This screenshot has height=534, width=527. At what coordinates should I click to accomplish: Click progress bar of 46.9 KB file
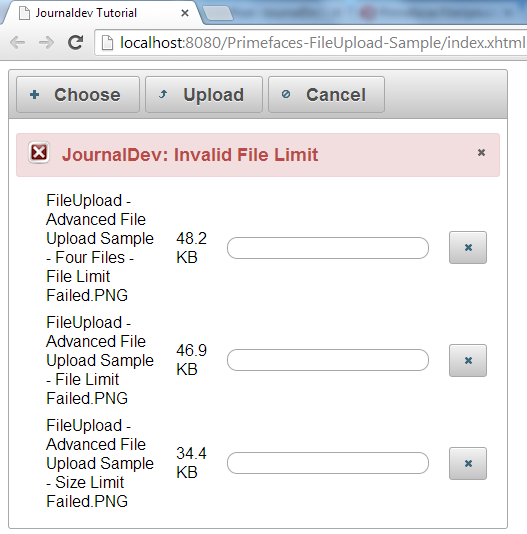(328, 360)
